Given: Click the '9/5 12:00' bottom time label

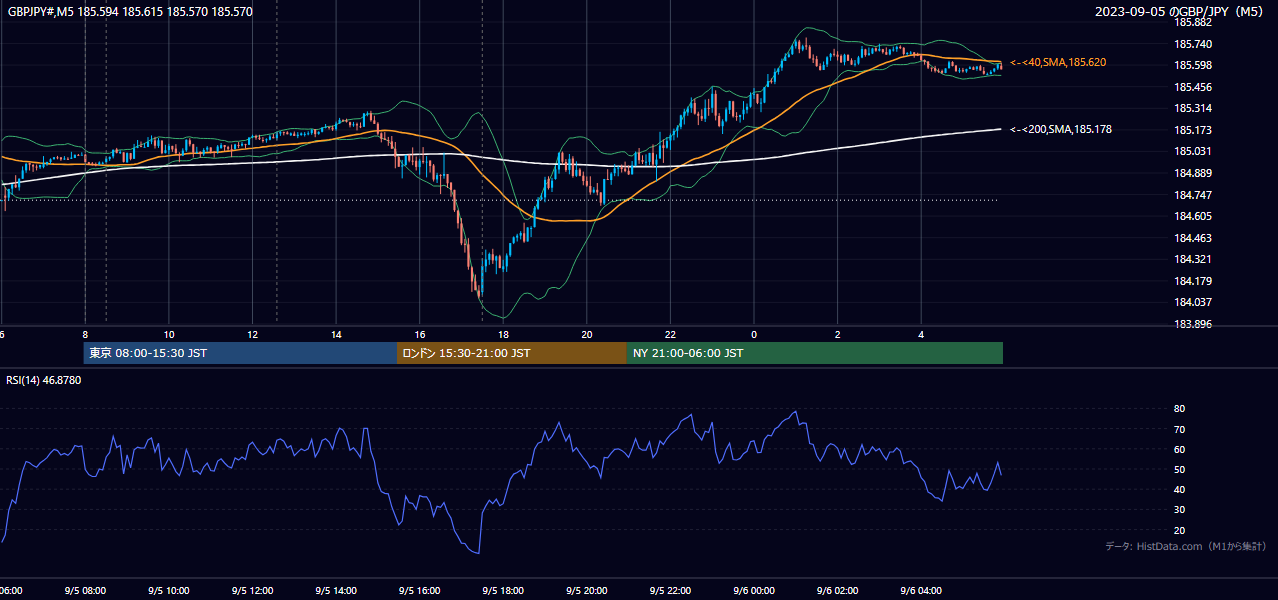Looking at the screenshot, I should coord(252,591).
